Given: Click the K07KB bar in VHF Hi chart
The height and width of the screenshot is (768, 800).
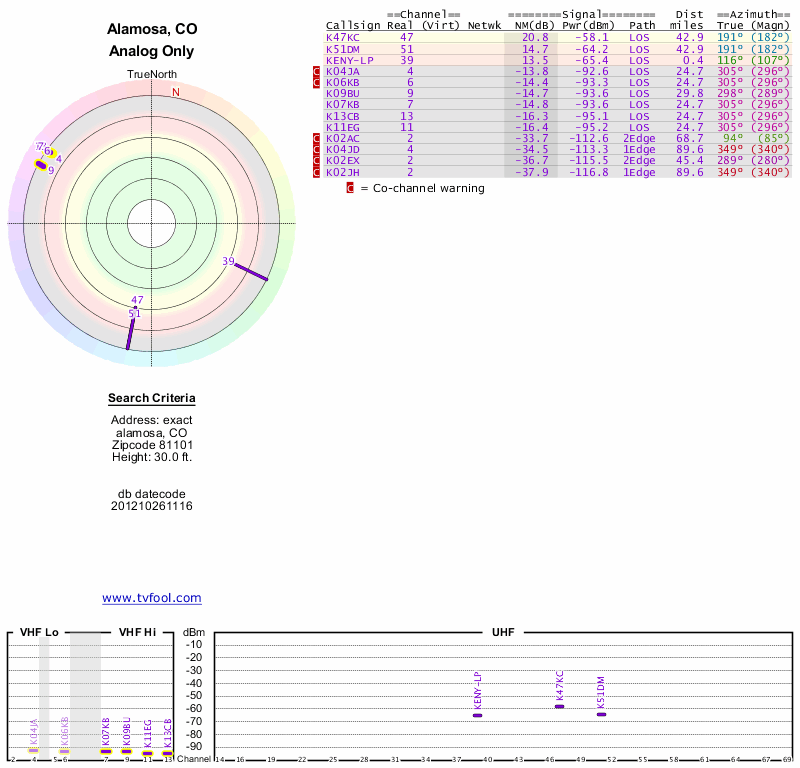Looking at the screenshot, I should 105,751.
